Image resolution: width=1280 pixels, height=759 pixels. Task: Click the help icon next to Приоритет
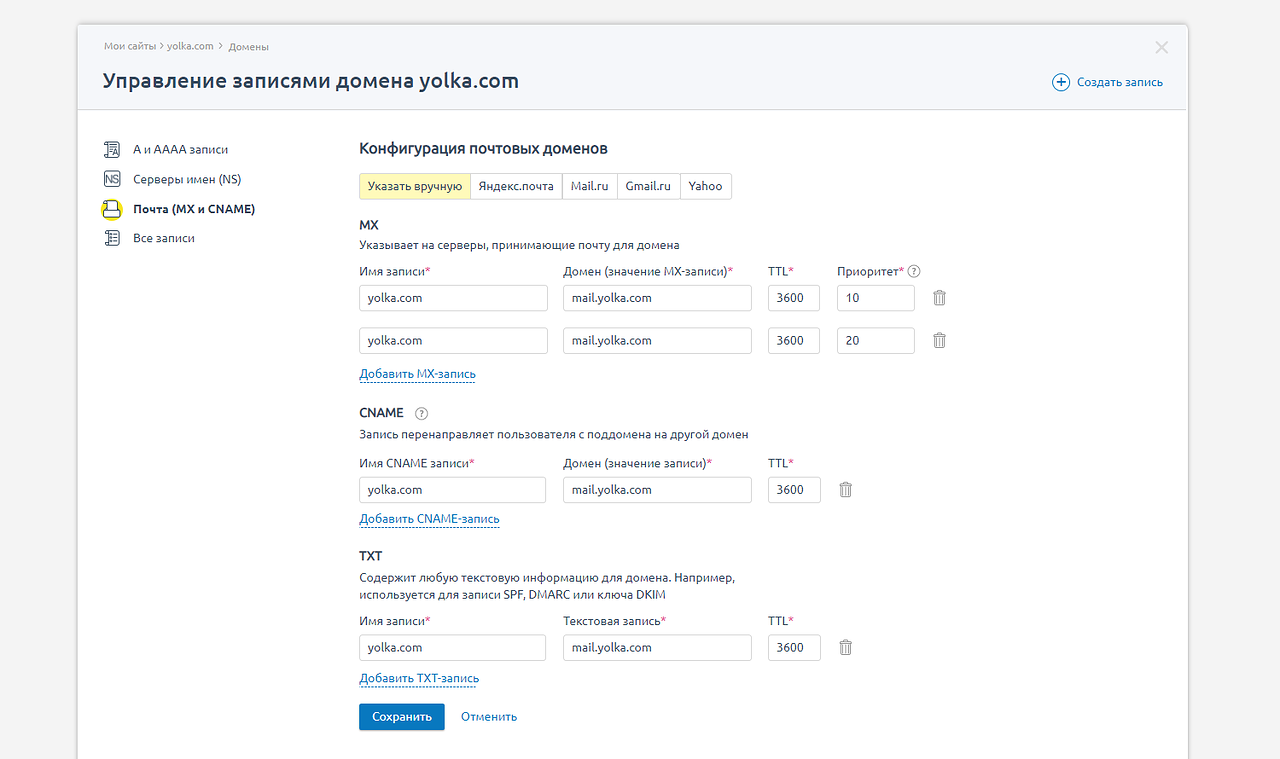coord(914,271)
